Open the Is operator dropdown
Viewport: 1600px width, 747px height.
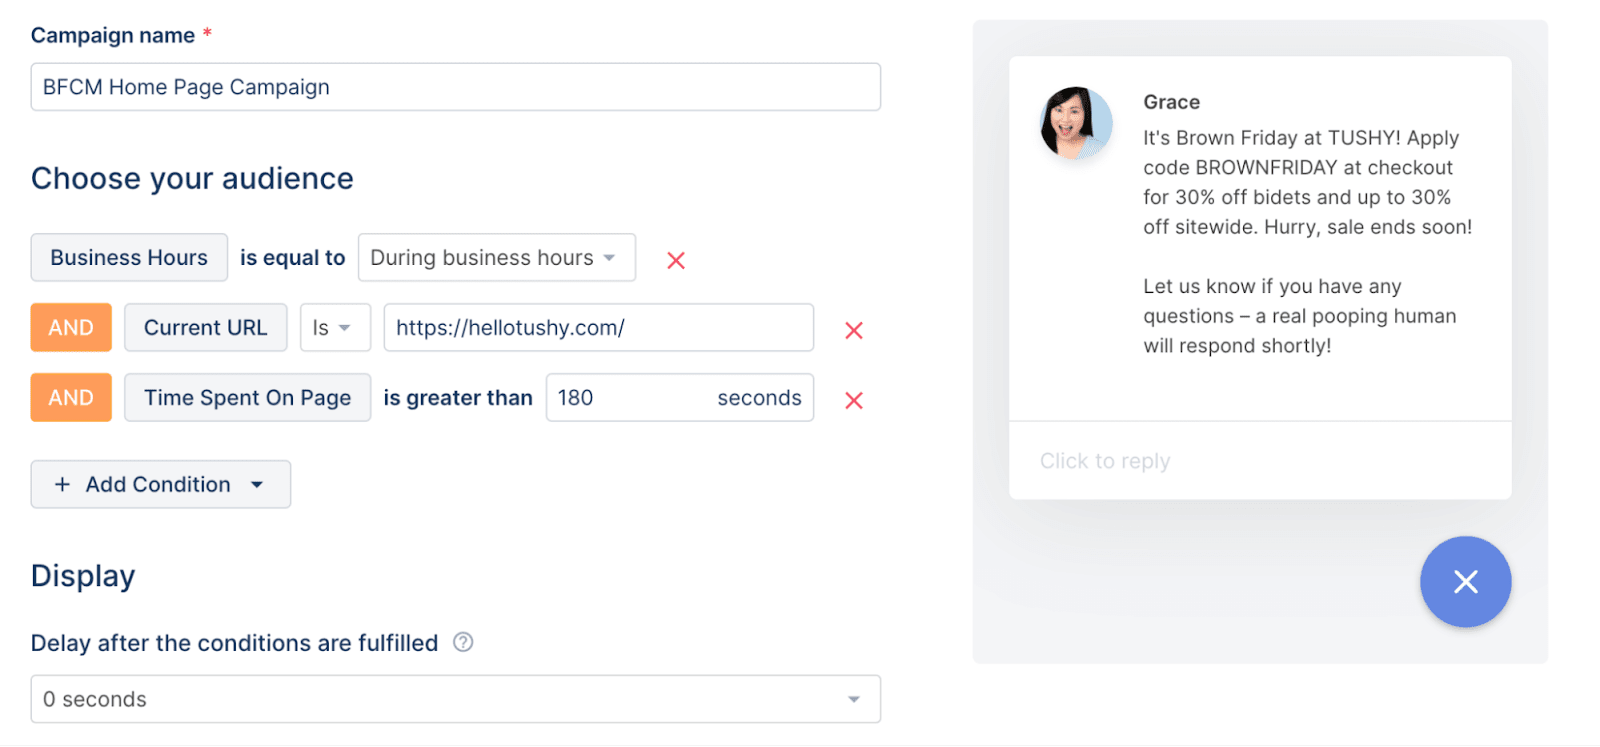pos(335,327)
